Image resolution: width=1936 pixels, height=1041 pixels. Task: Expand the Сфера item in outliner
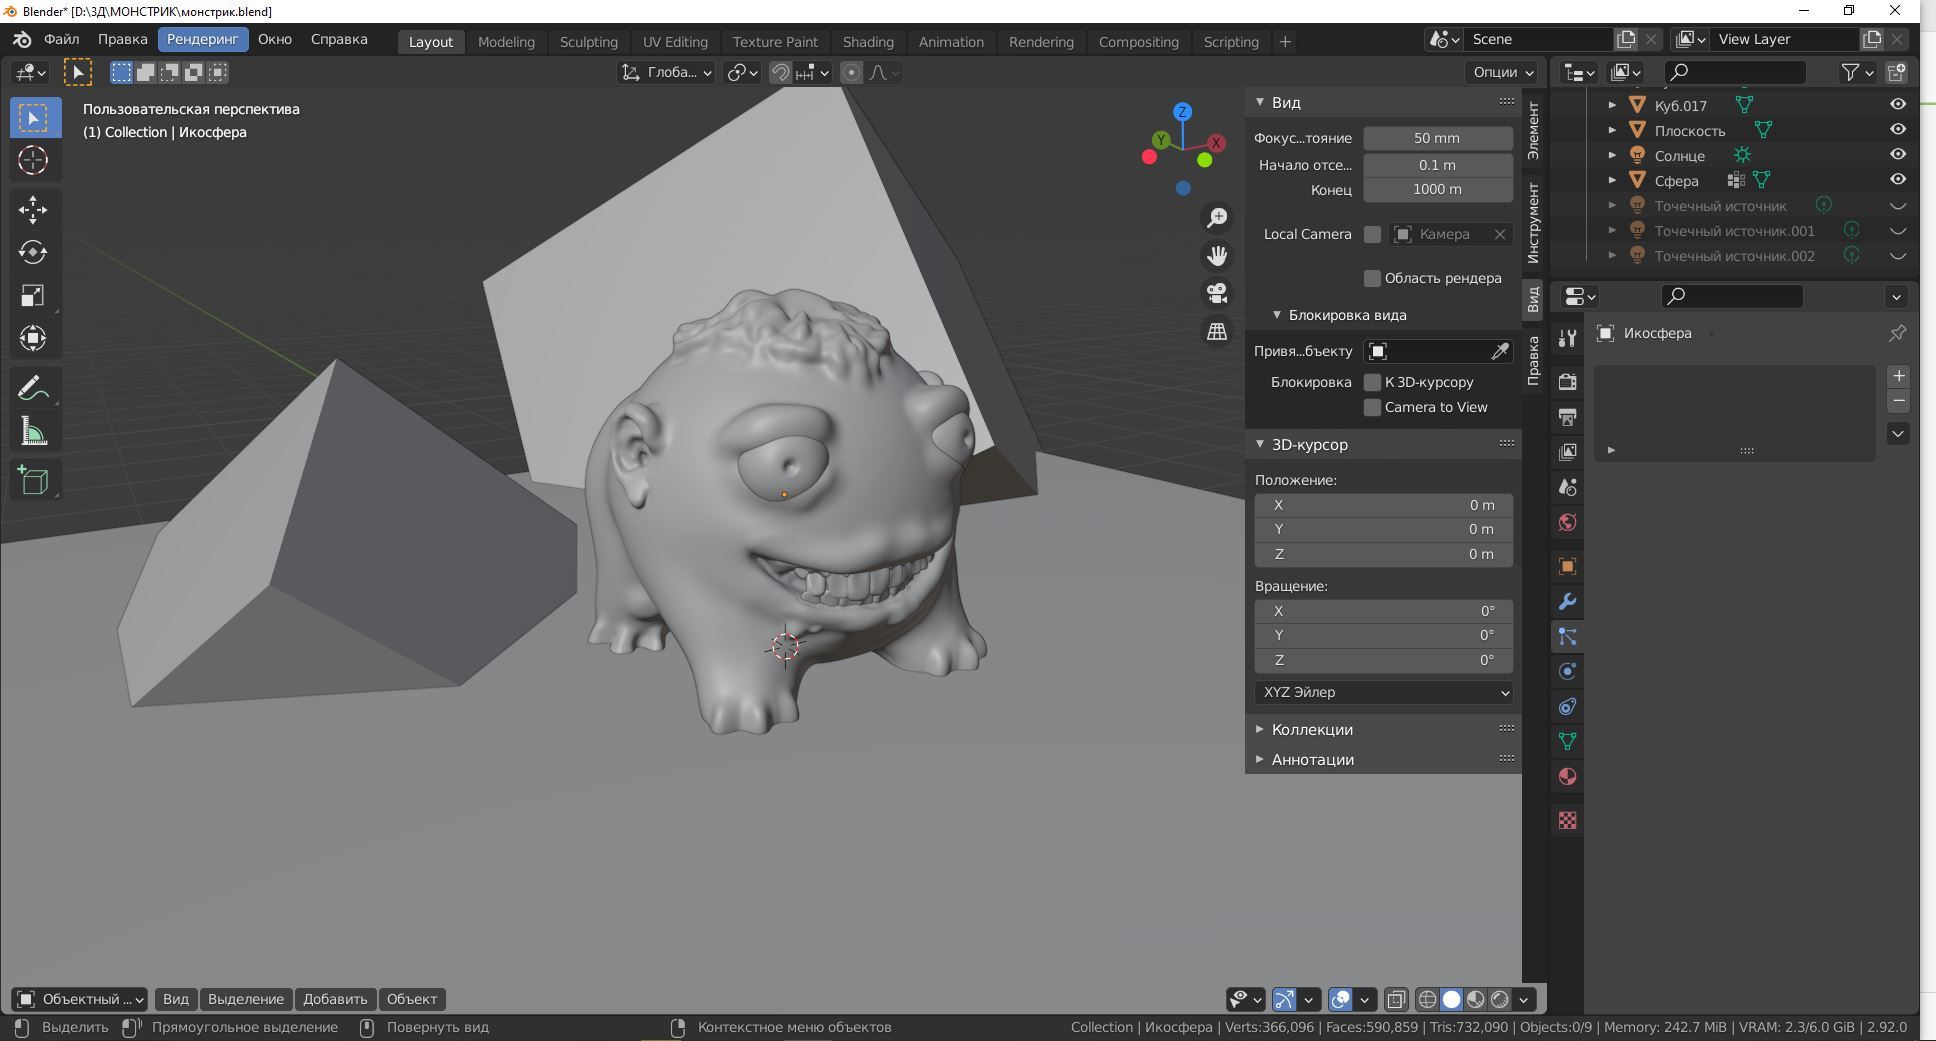(1612, 181)
